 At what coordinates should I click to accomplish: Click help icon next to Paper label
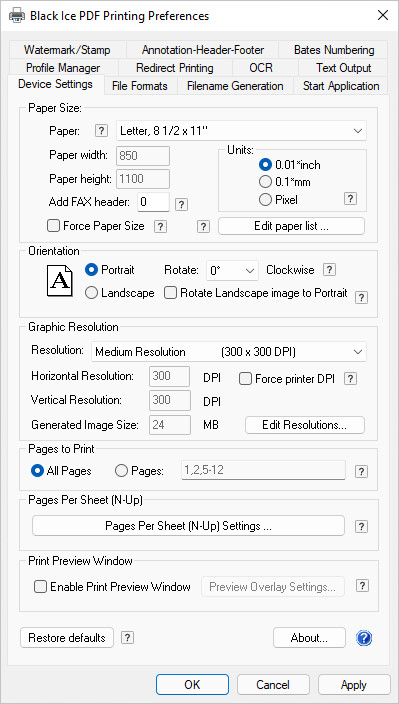[x=102, y=131]
